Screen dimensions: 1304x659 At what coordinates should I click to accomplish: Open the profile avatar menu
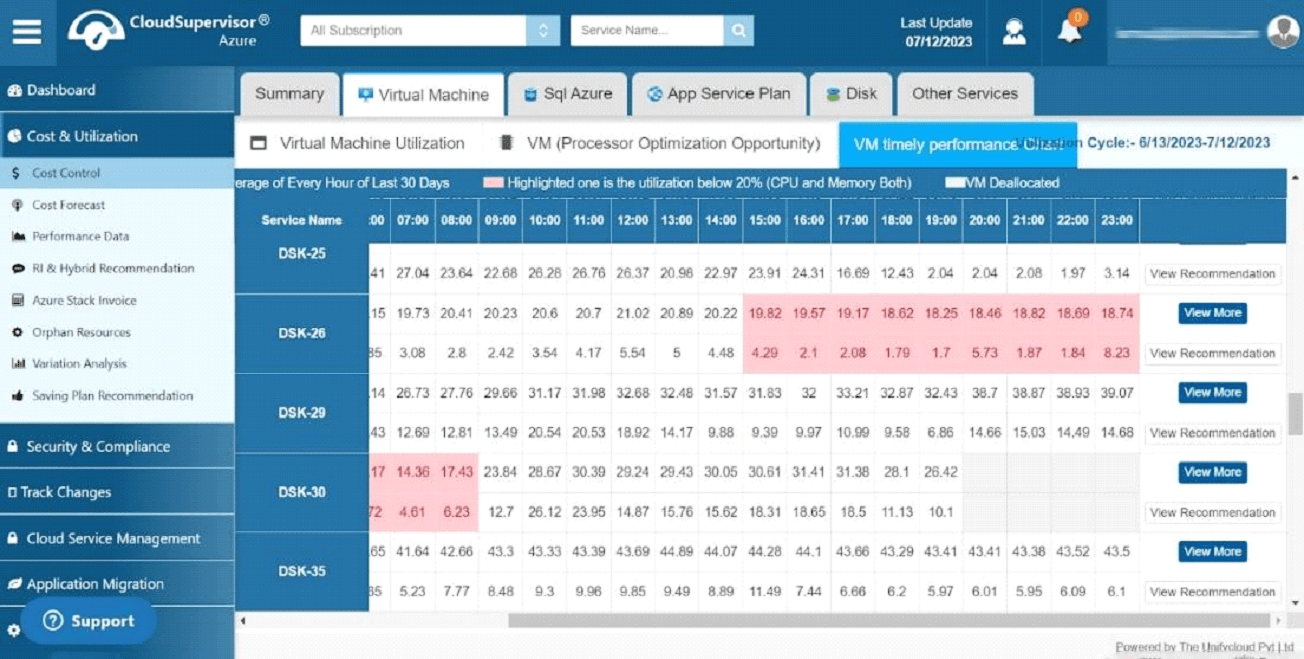(1283, 31)
